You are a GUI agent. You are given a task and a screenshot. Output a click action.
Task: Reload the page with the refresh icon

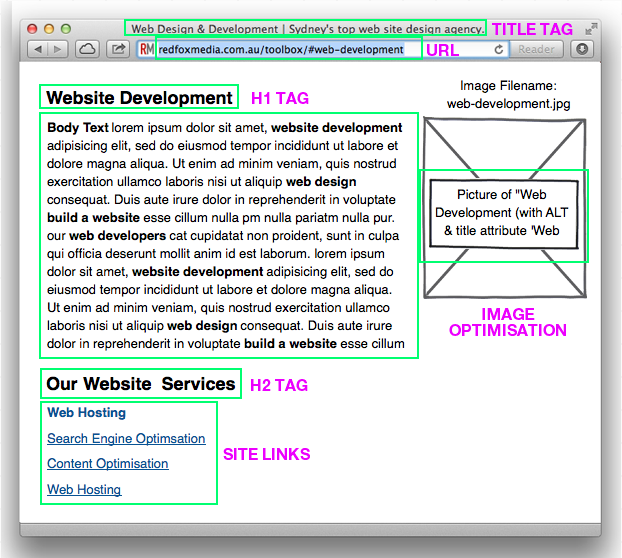pos(499,49)
